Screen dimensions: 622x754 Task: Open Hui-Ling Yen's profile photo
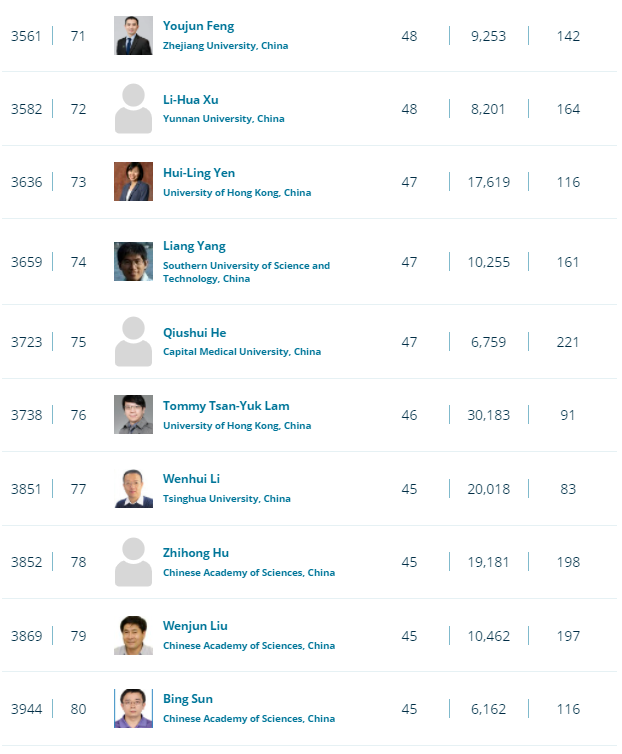coord(133,181)
